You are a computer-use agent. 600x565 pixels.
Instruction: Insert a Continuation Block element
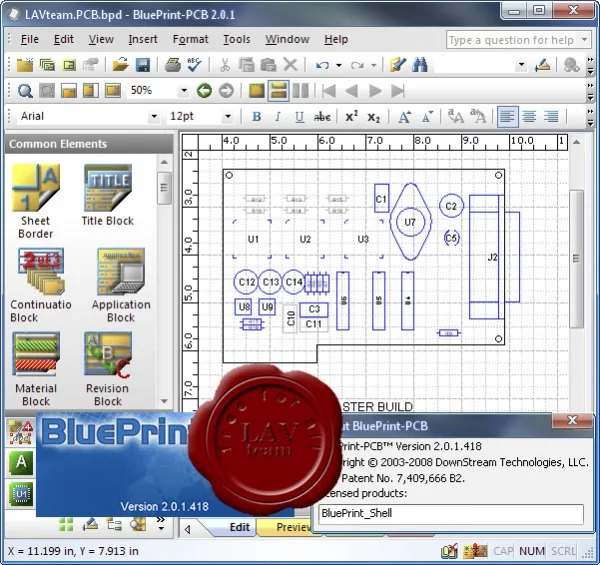(x=40, y=285)
